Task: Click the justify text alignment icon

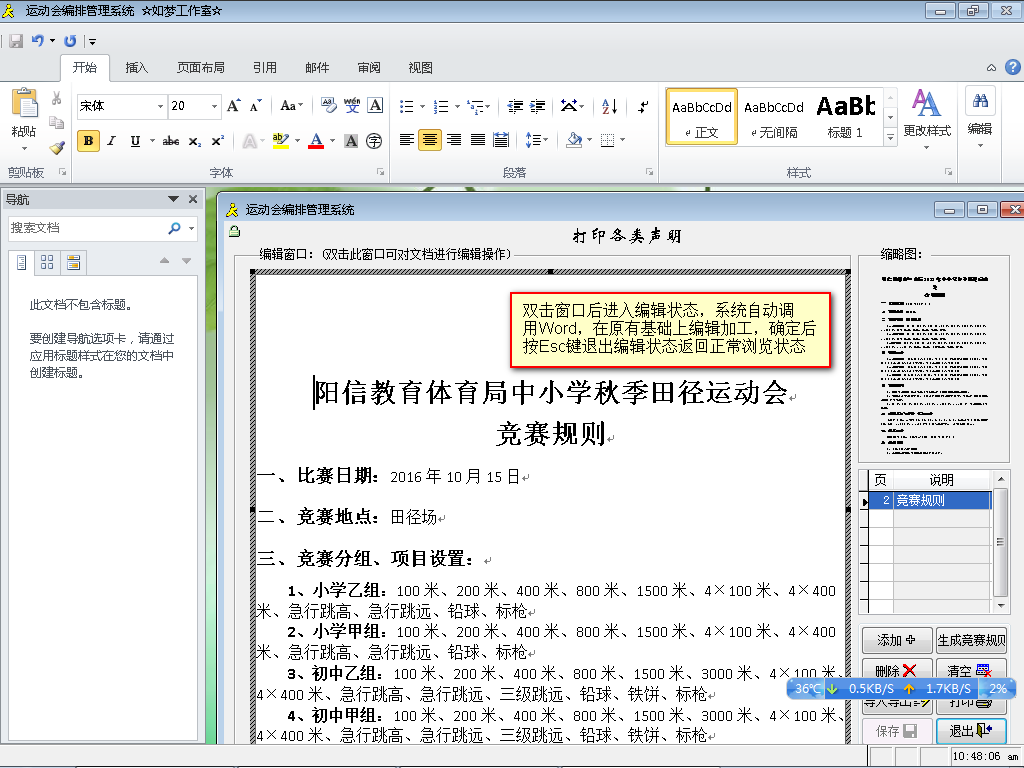Action: pos(477,140)
